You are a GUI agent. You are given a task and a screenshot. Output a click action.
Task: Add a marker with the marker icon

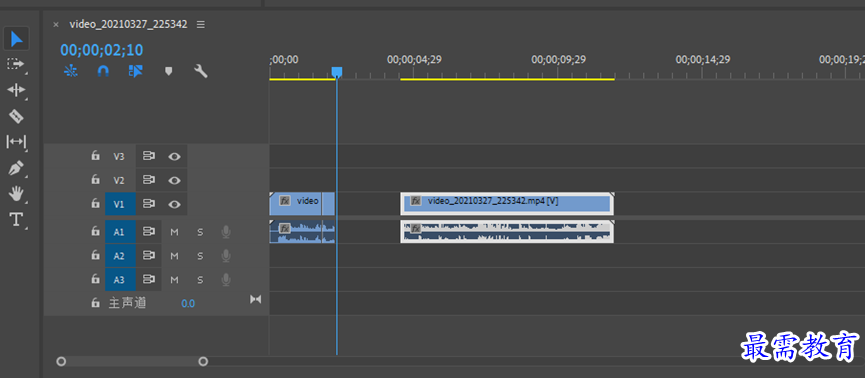[x=169, y=71]
